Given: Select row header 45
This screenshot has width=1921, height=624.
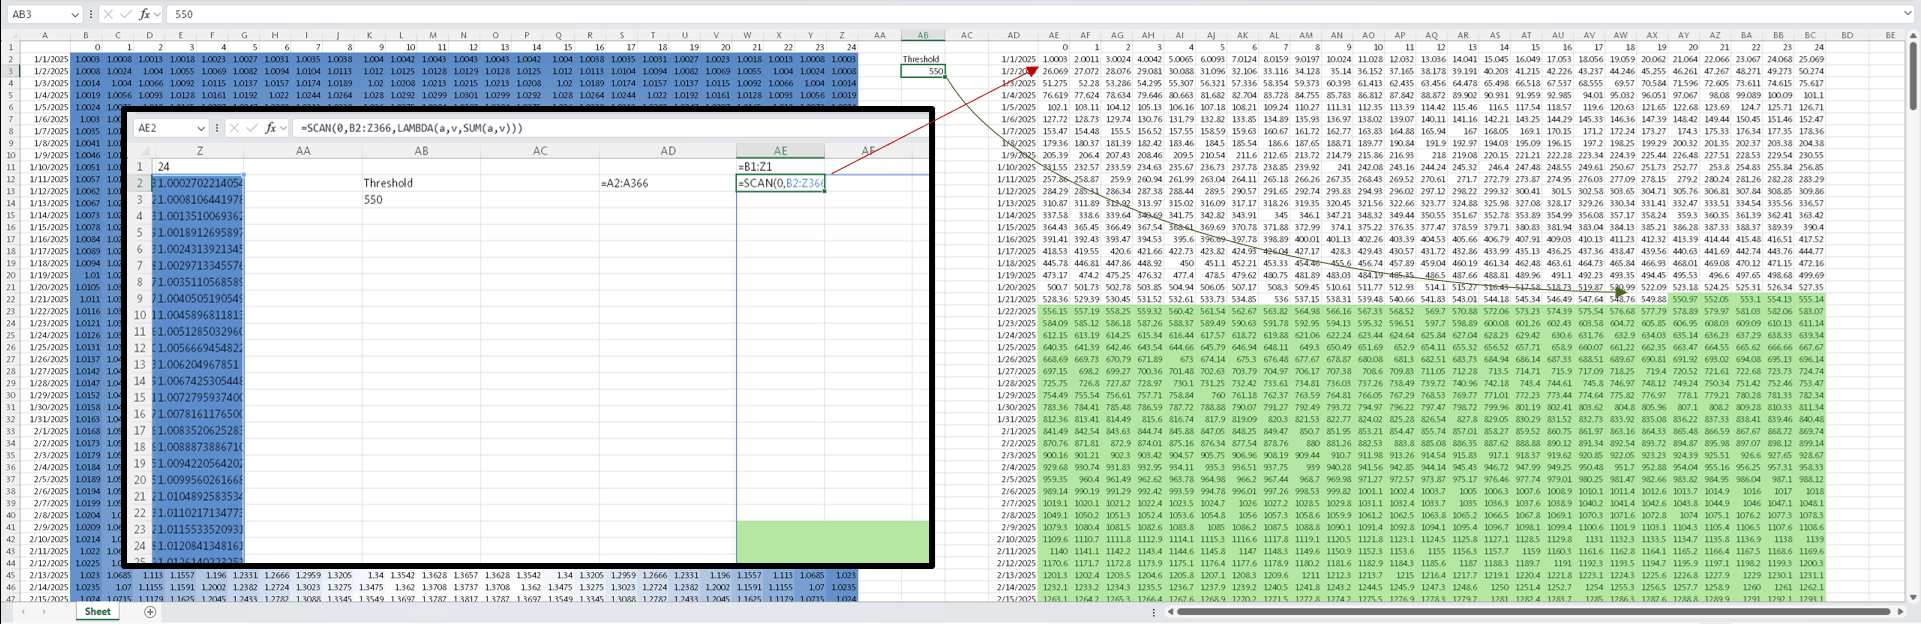Looking at the screenshot, I should coord(11,575).
